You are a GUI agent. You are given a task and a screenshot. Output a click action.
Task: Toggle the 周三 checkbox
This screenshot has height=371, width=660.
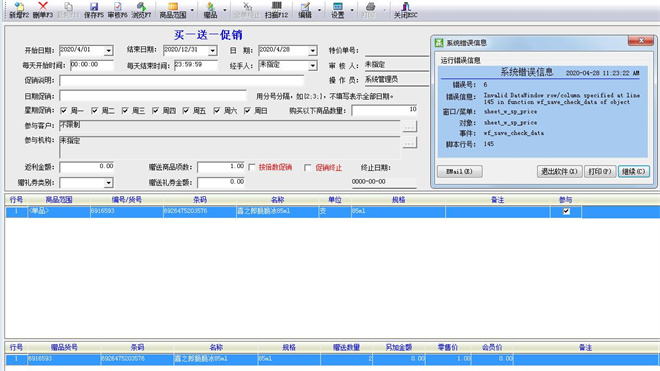tap(125, 111)
